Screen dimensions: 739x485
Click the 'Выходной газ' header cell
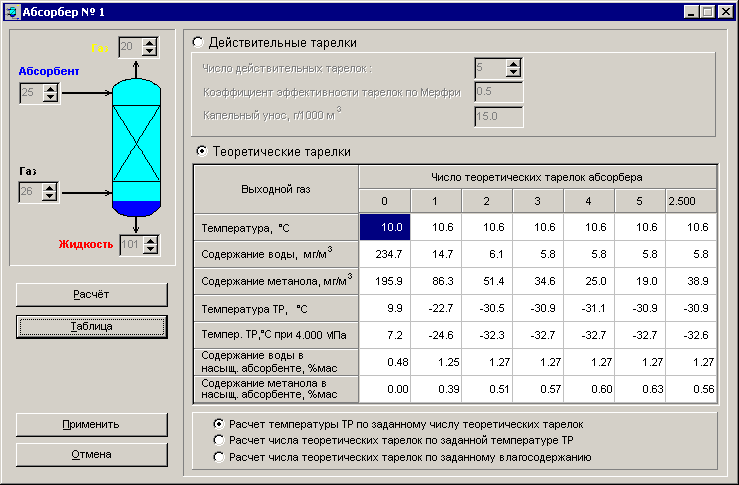(276, 189)
